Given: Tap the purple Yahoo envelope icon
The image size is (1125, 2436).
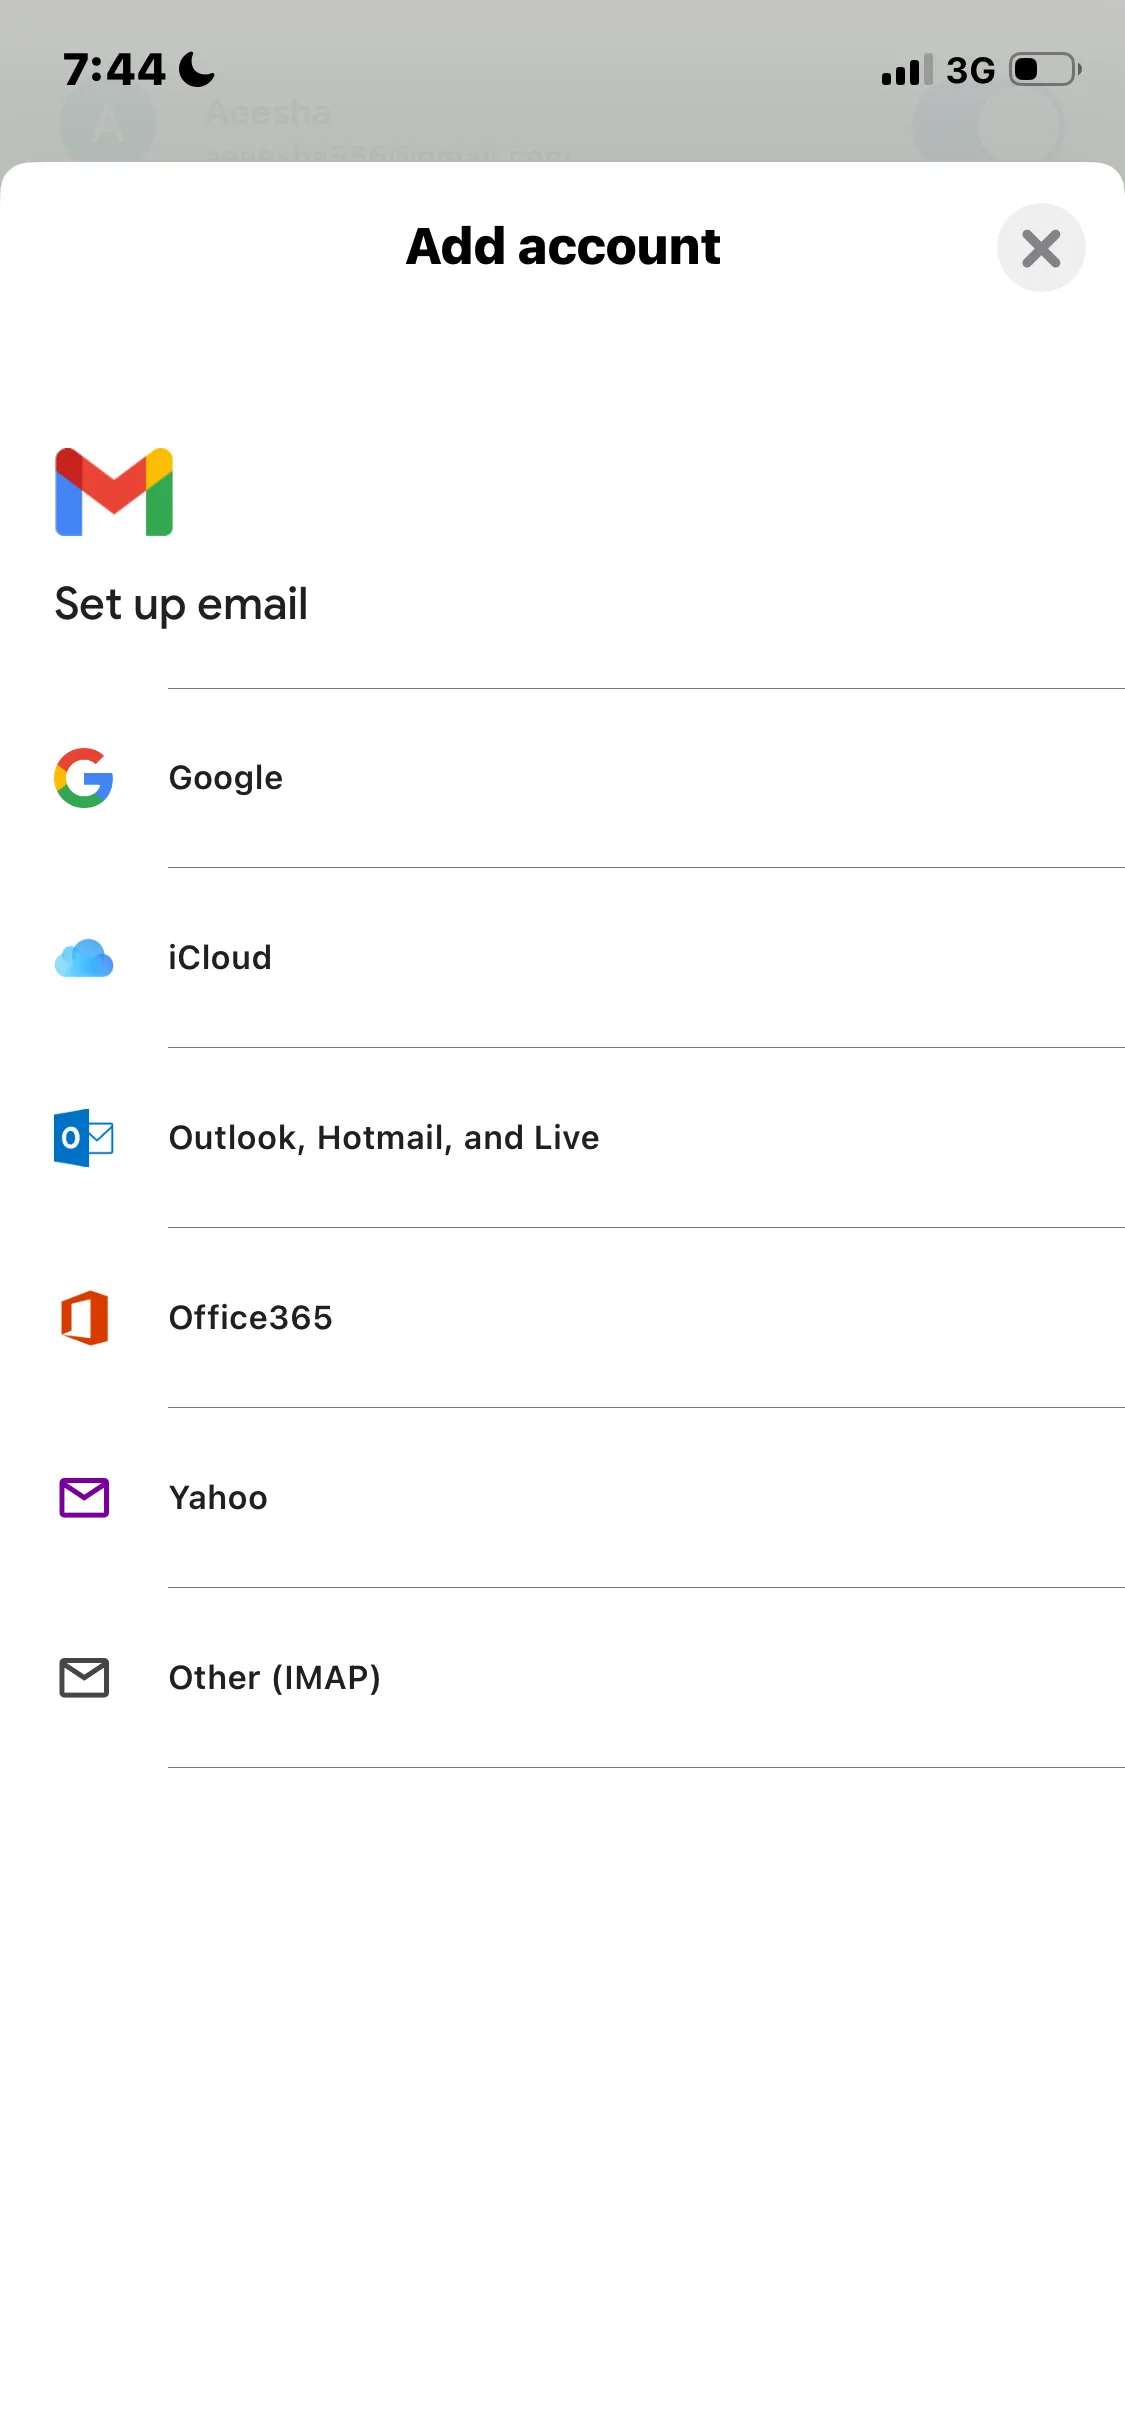Looking at the screenshot, I should tap(84, 1498).
